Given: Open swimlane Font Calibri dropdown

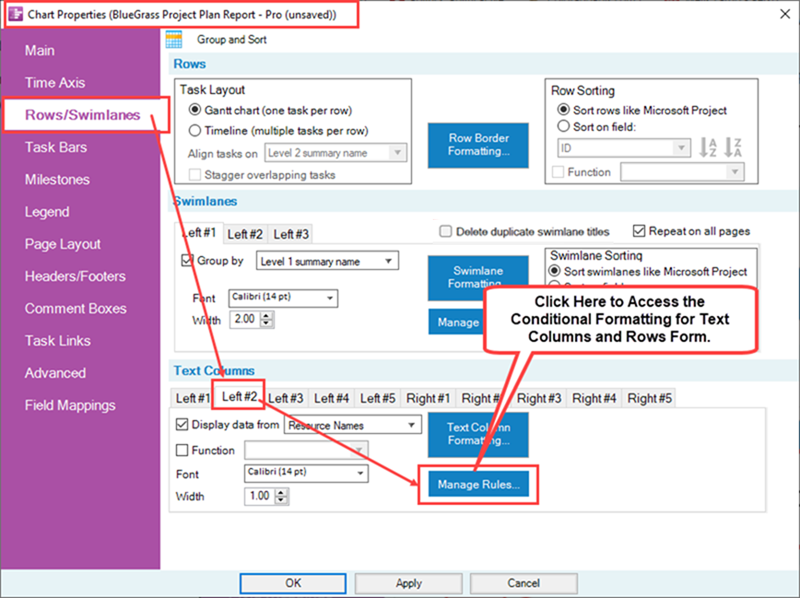Looking at the screenshot, I should tap(283, 297).
